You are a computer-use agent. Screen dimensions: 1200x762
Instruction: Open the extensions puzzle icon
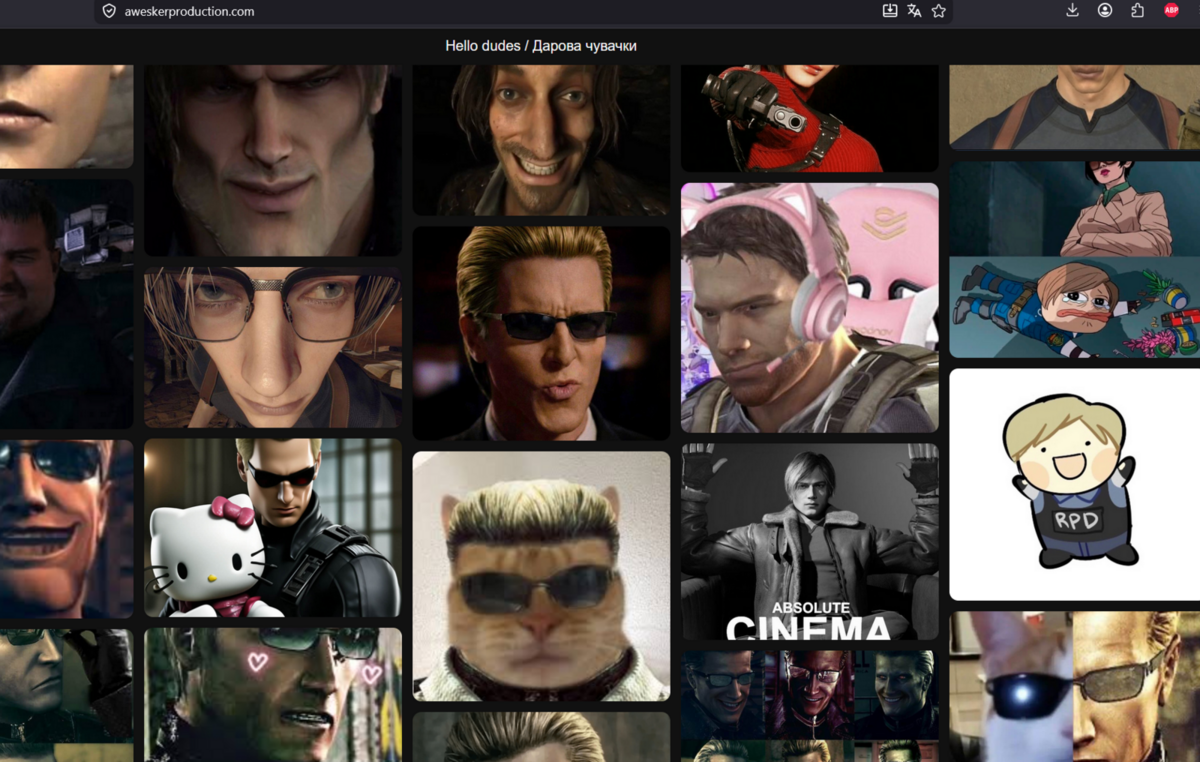1137,10
